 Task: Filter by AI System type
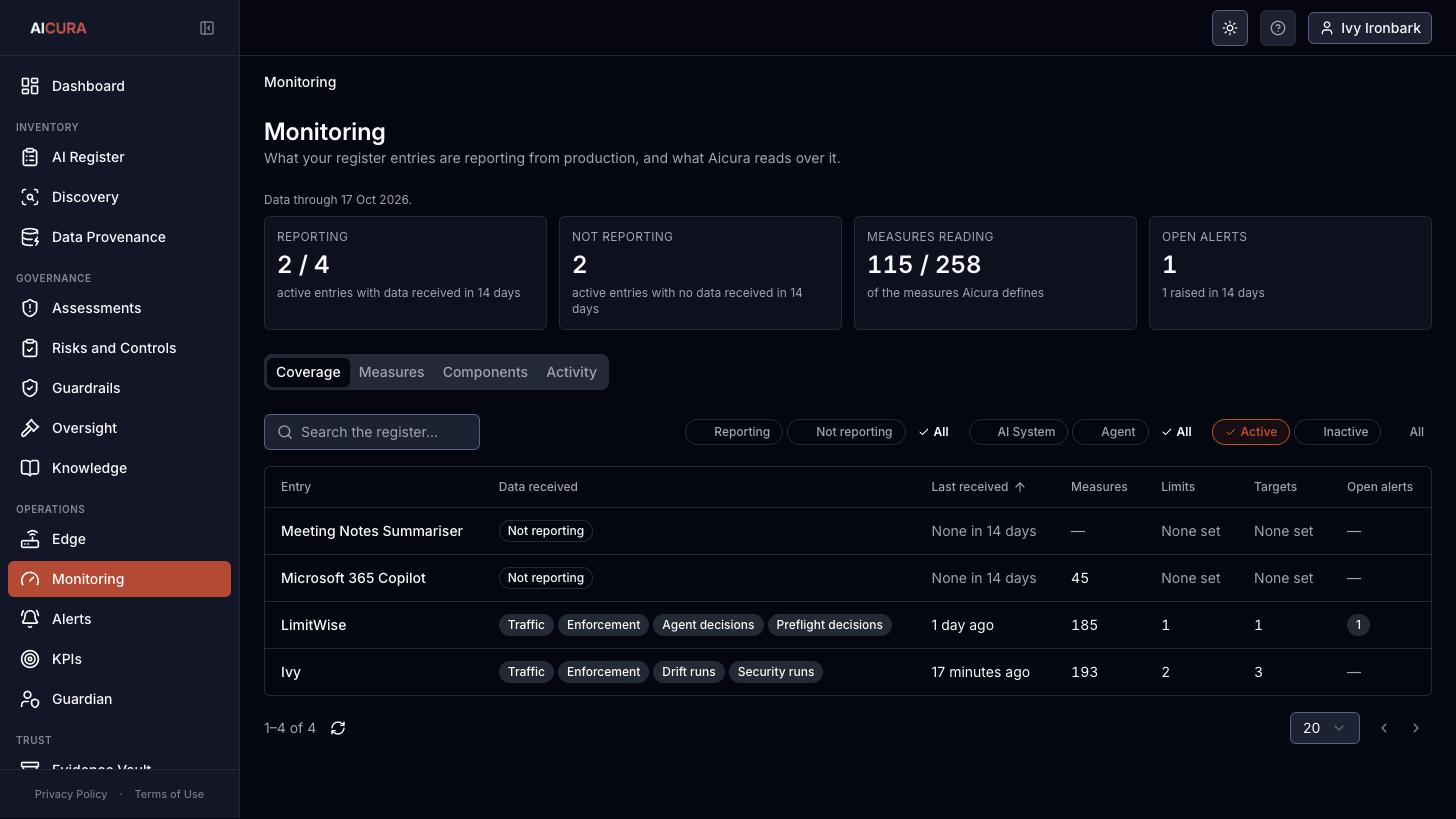tap(1018, 432)
